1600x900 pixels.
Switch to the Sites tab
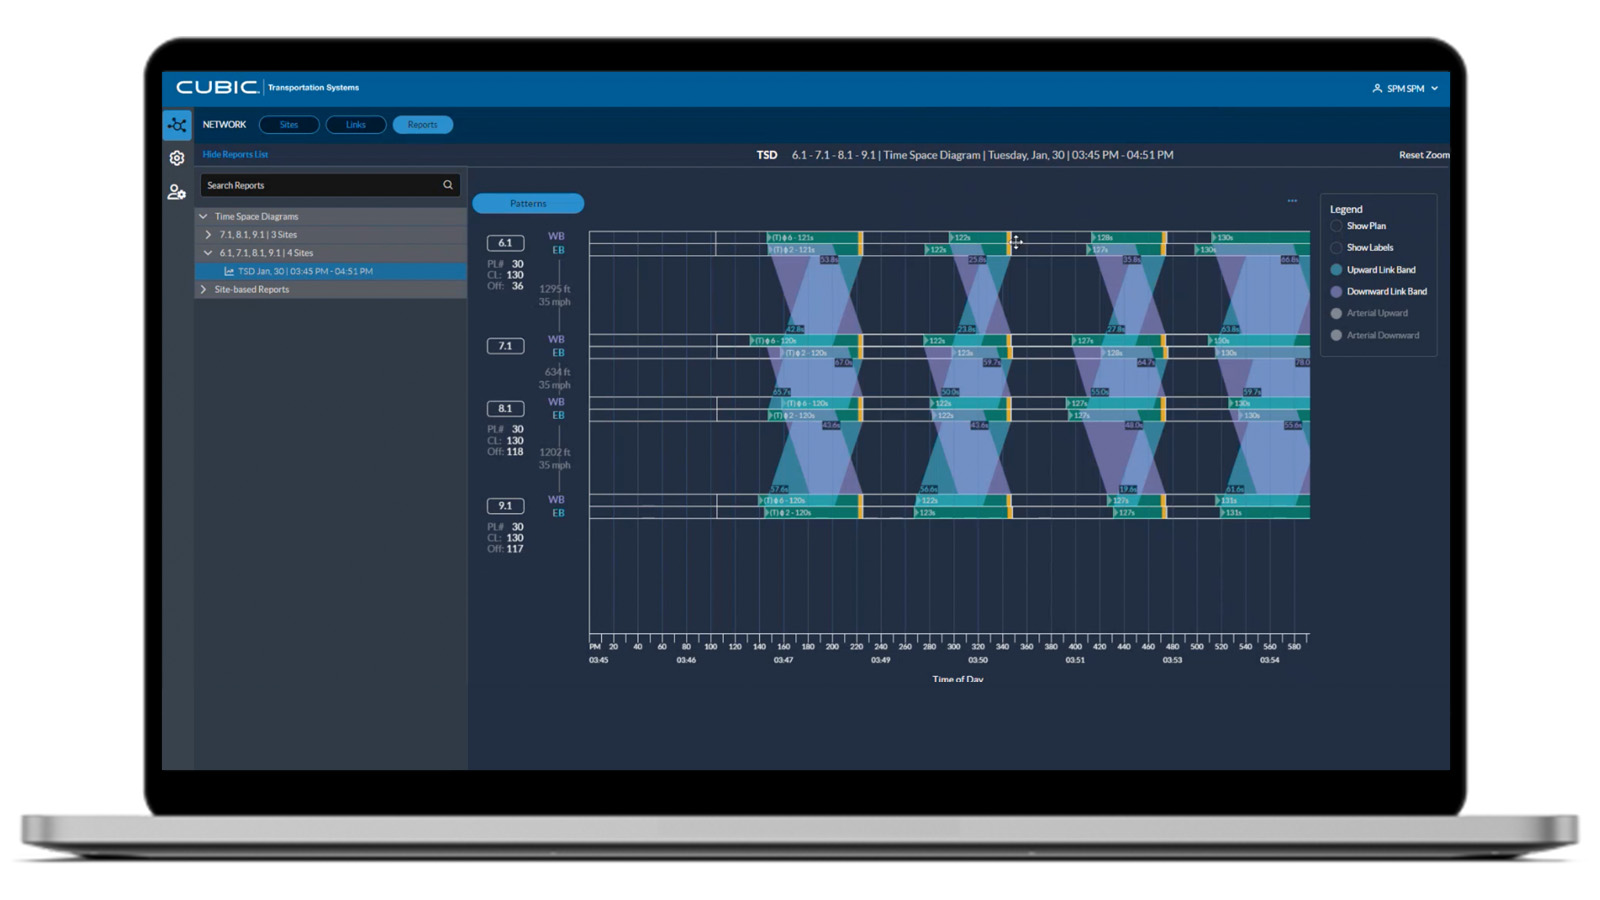[289, 124]
